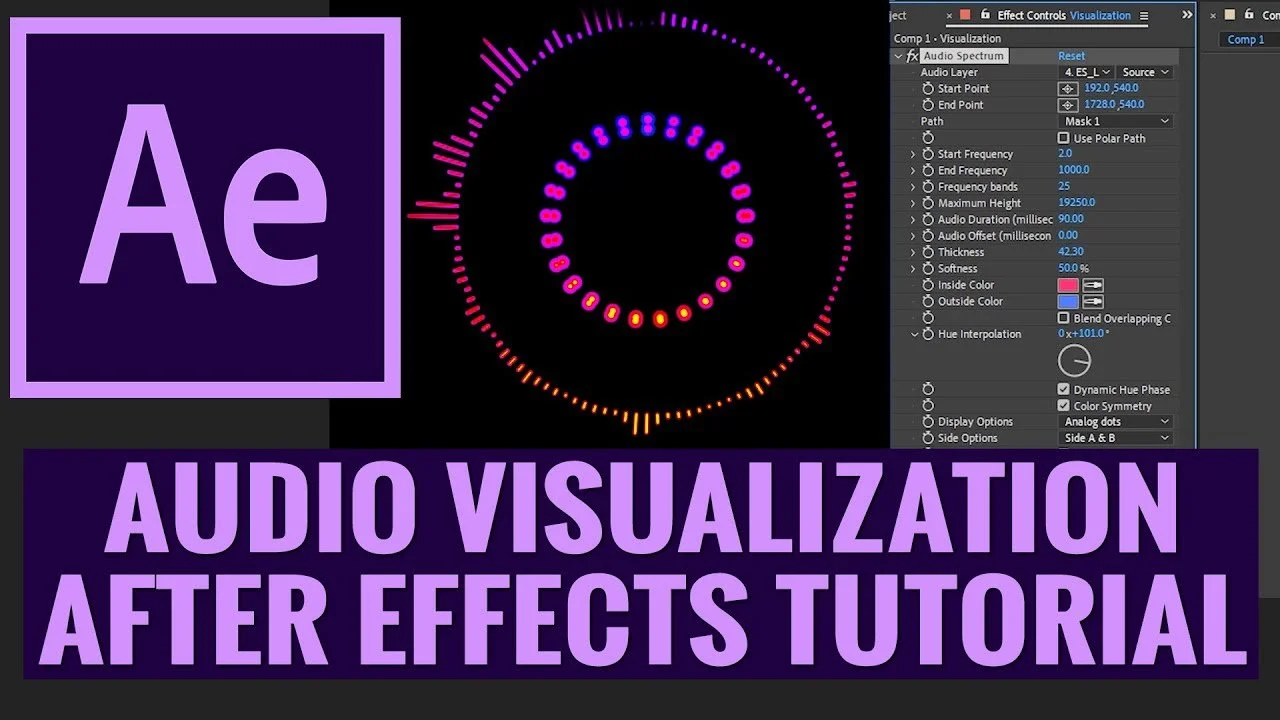Click the Start Point crosshair picker

1068,88
